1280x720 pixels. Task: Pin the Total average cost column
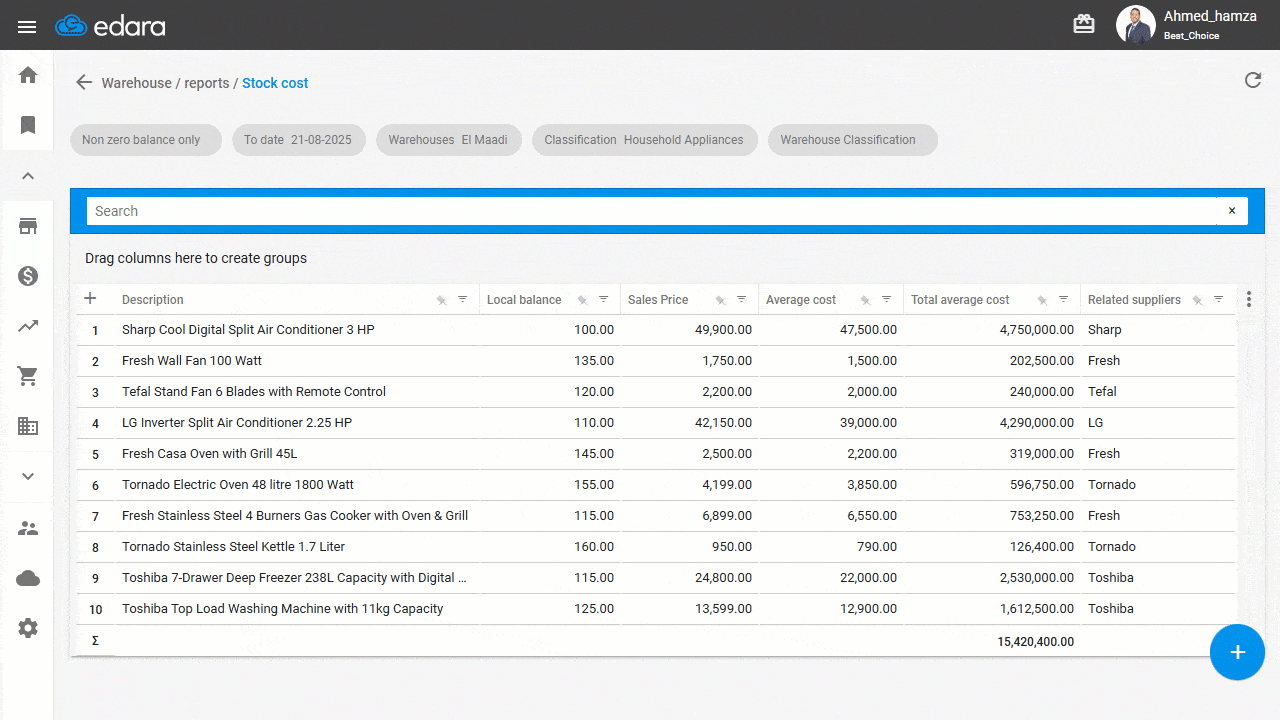point(1042,300)
